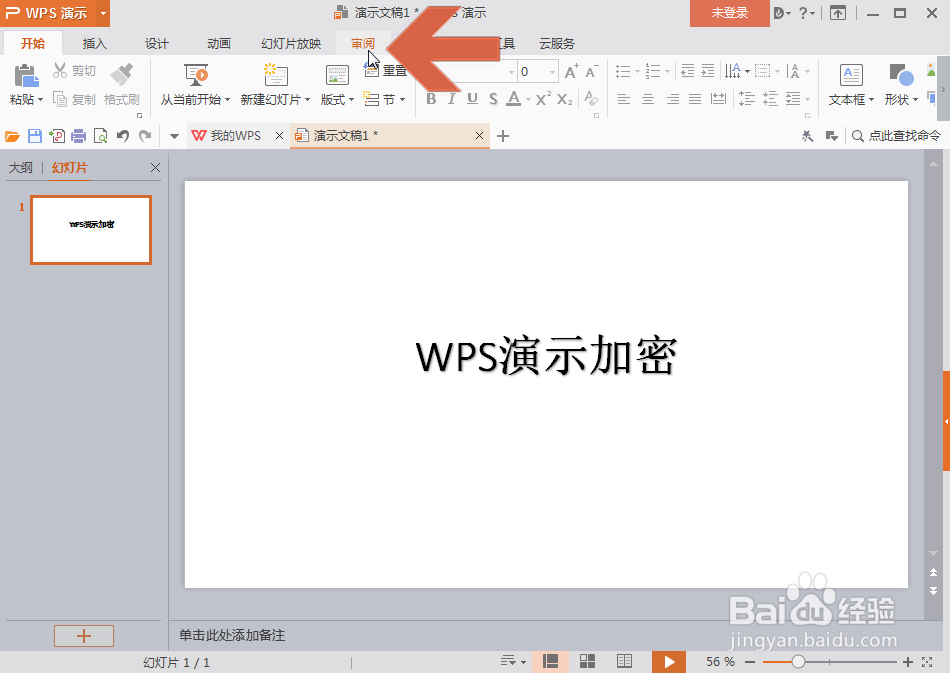The width and height of the screenshot is (950, 673).
Task: Toggle bold formatting on selected text
Action: (x=431, y=100)
